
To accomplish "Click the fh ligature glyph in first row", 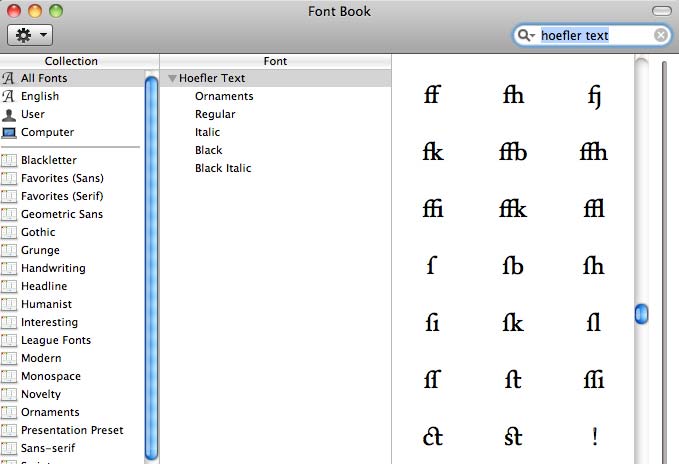I will pyautogui.click(x=513, y=95).
